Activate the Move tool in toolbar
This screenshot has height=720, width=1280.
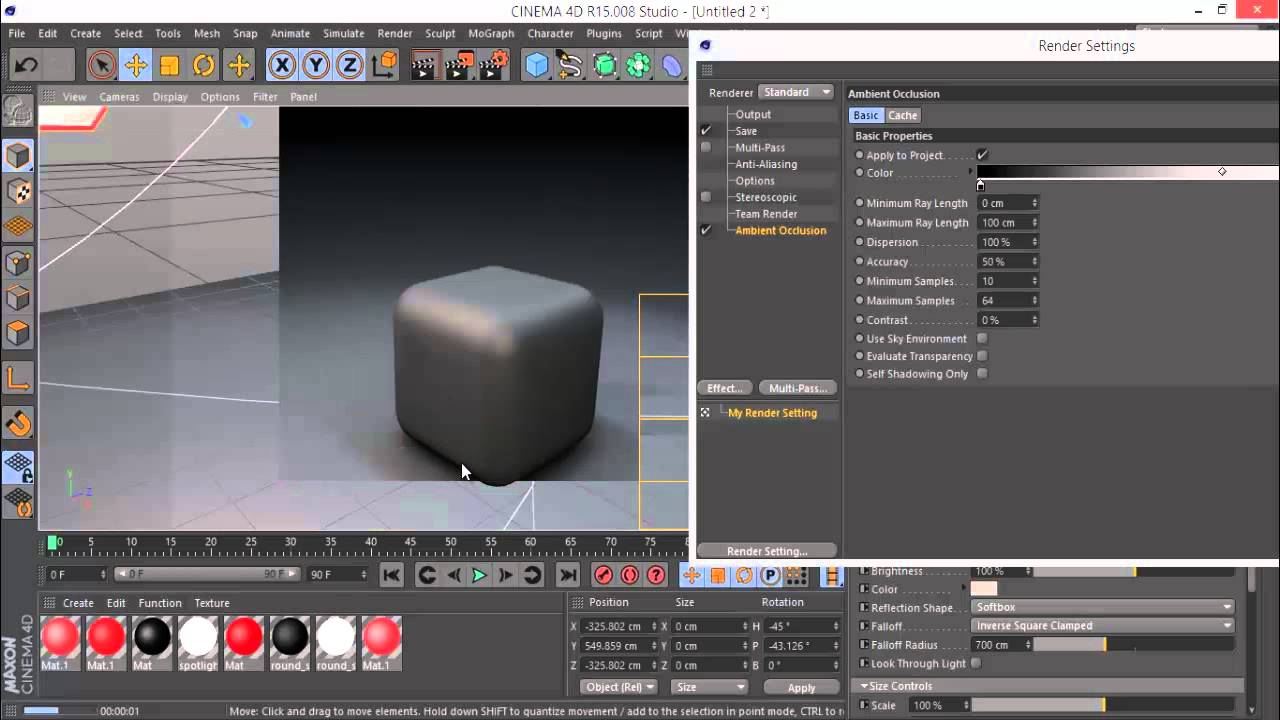click(x=136, y=66)
